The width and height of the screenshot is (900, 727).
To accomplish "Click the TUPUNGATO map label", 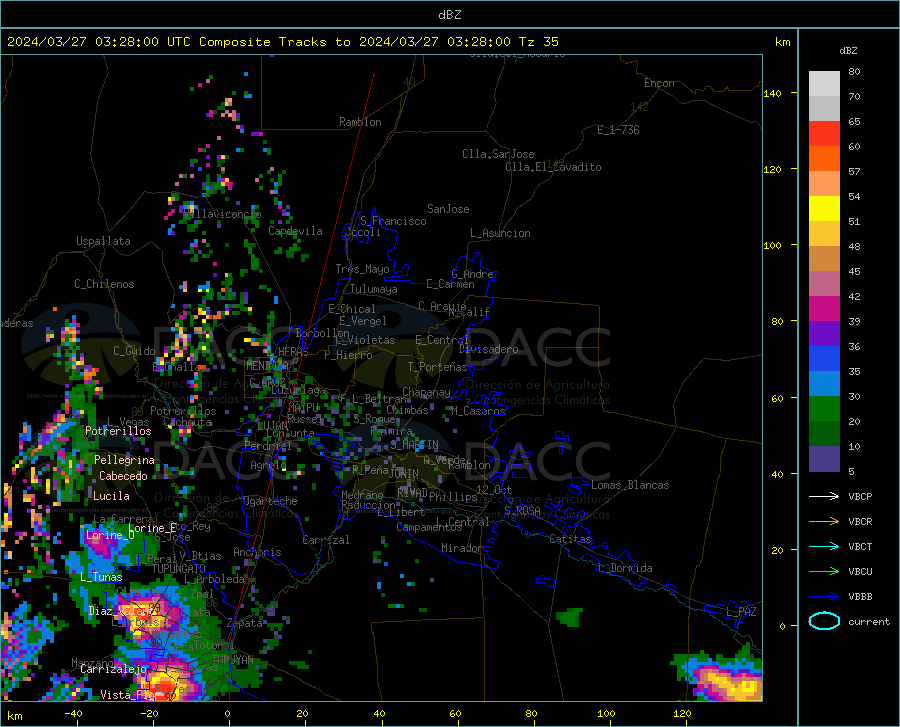I will [179, 569].
